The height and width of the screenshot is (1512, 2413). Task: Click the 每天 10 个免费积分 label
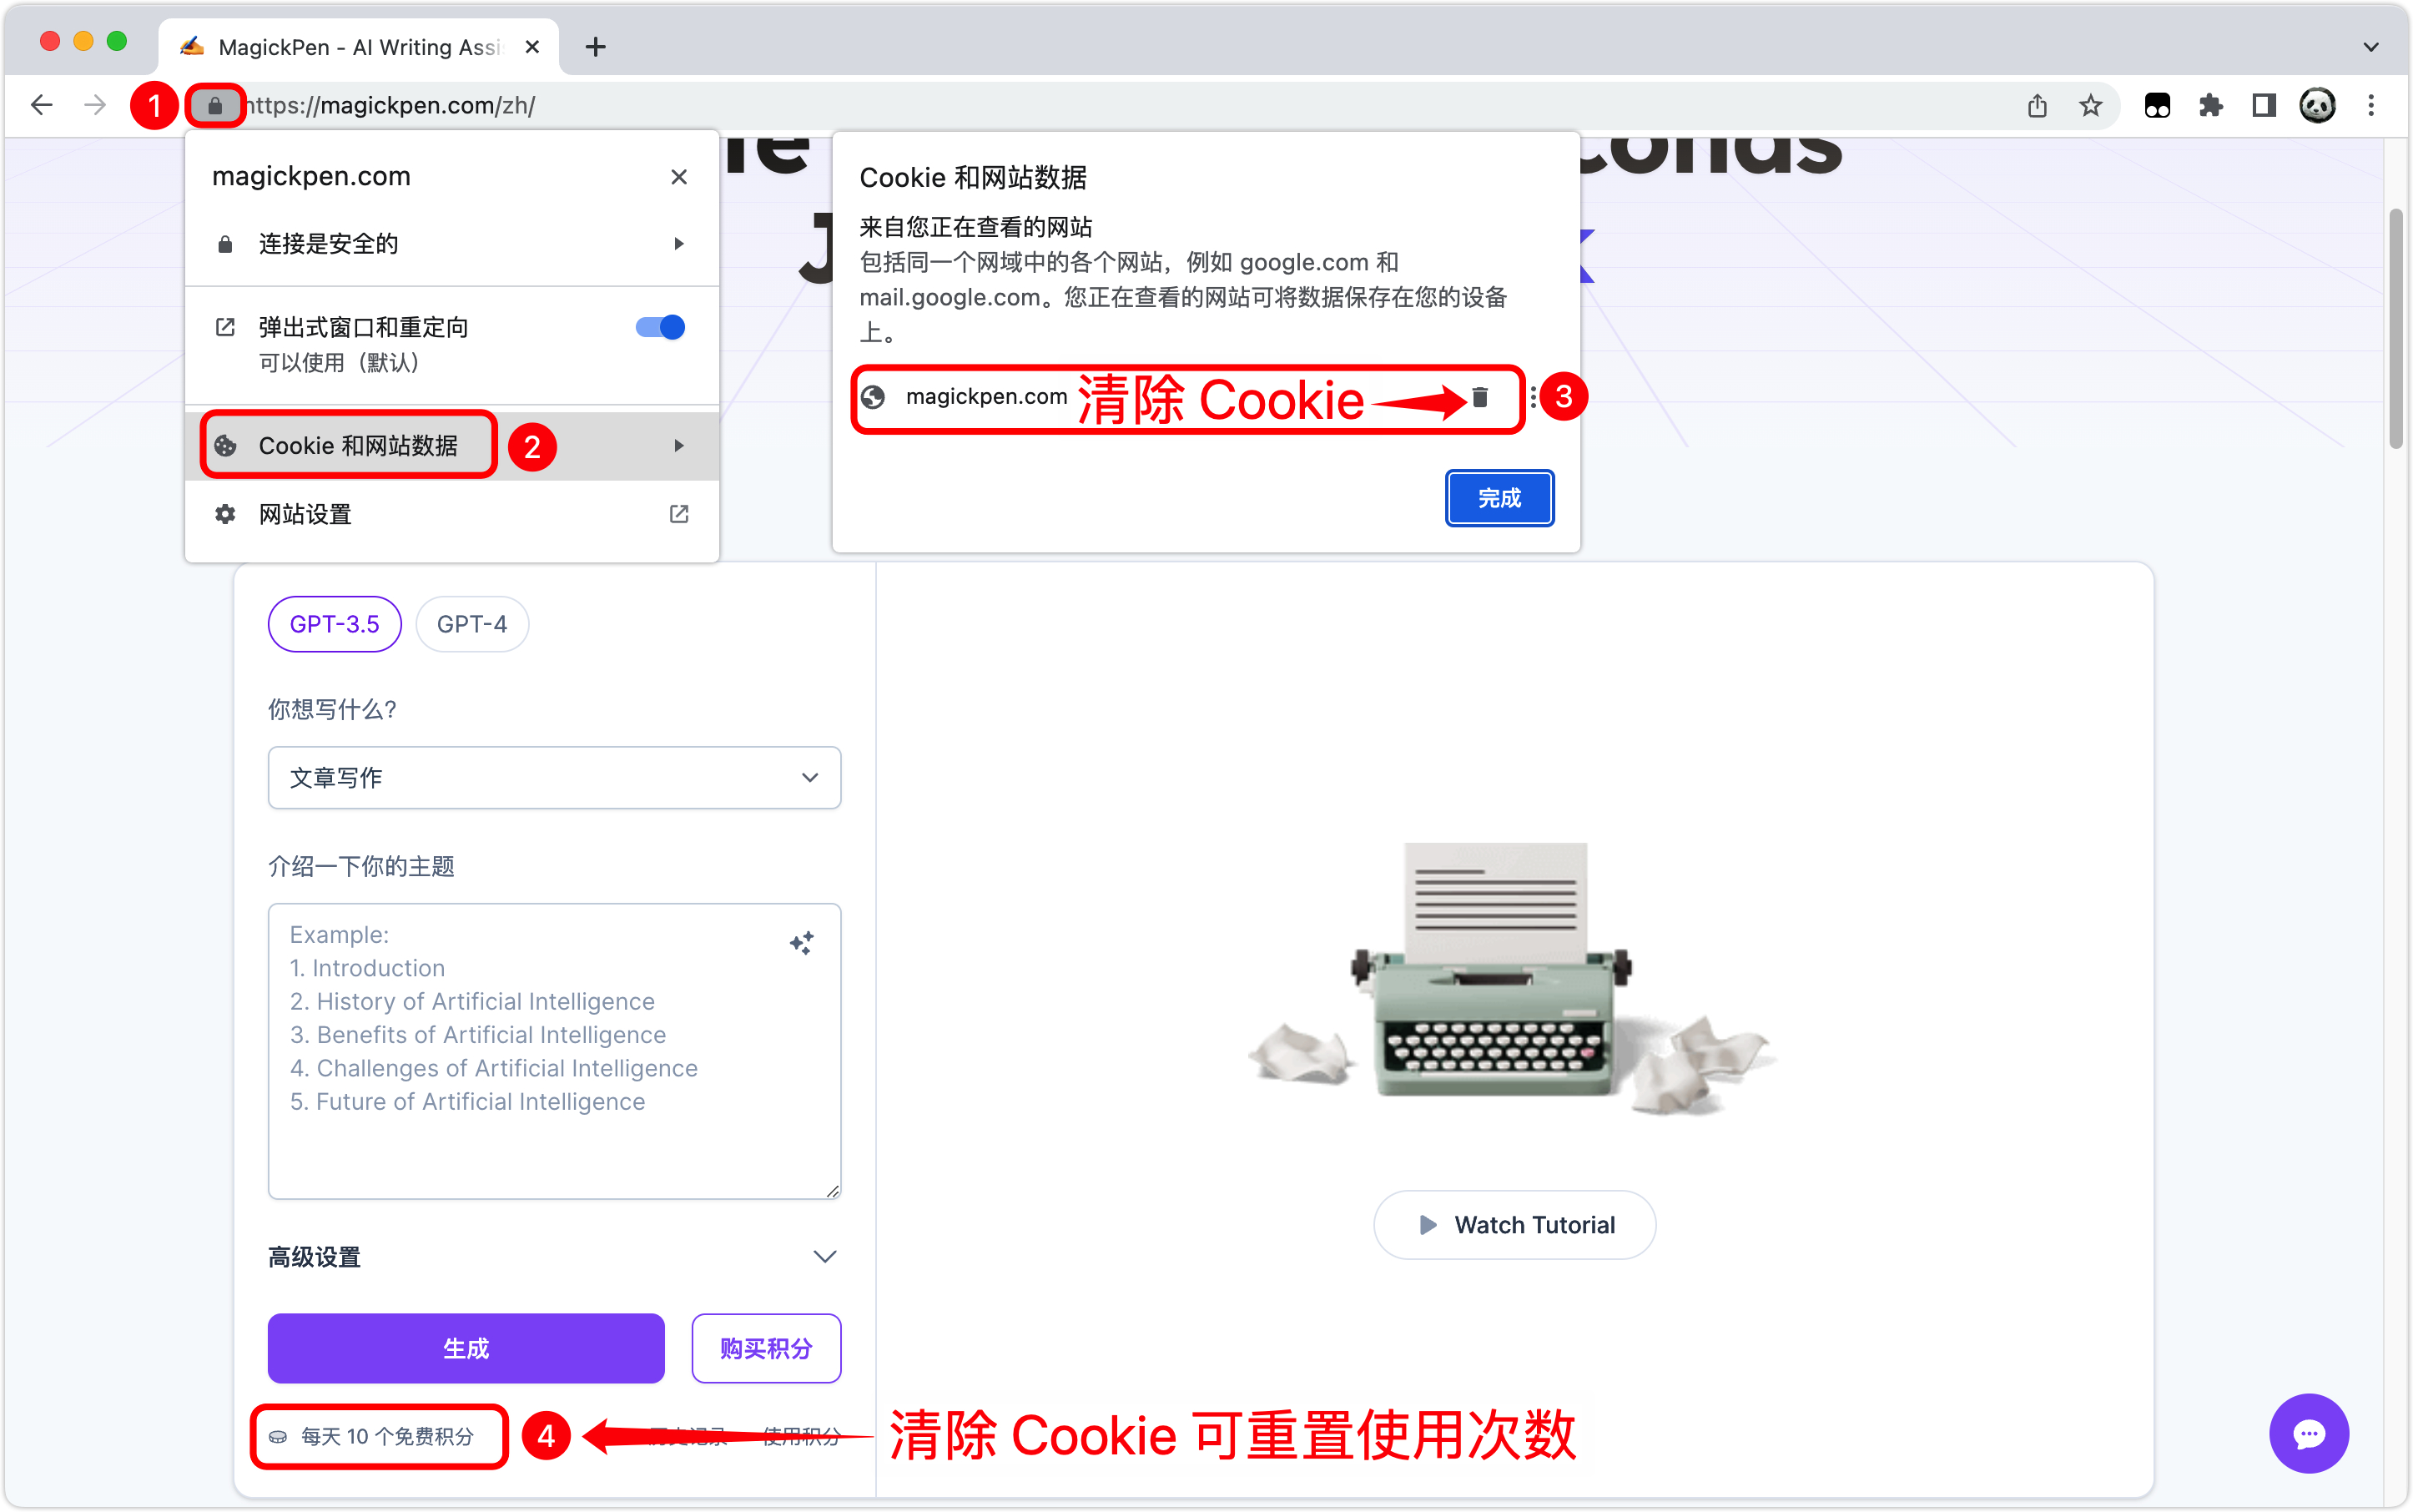[x=388, y=1436]
